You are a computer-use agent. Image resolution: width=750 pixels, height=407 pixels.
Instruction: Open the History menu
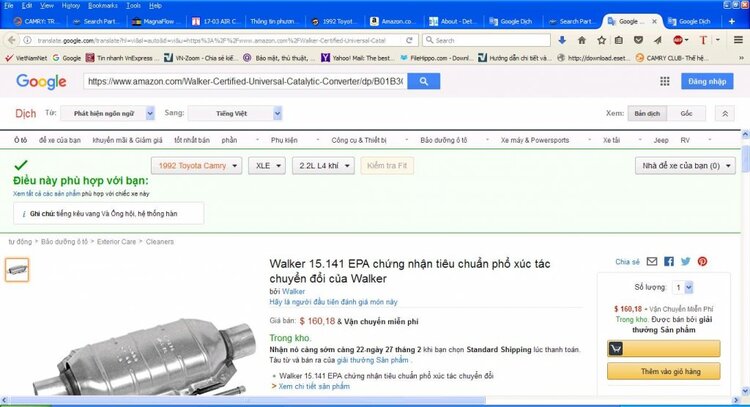(70, 6)
